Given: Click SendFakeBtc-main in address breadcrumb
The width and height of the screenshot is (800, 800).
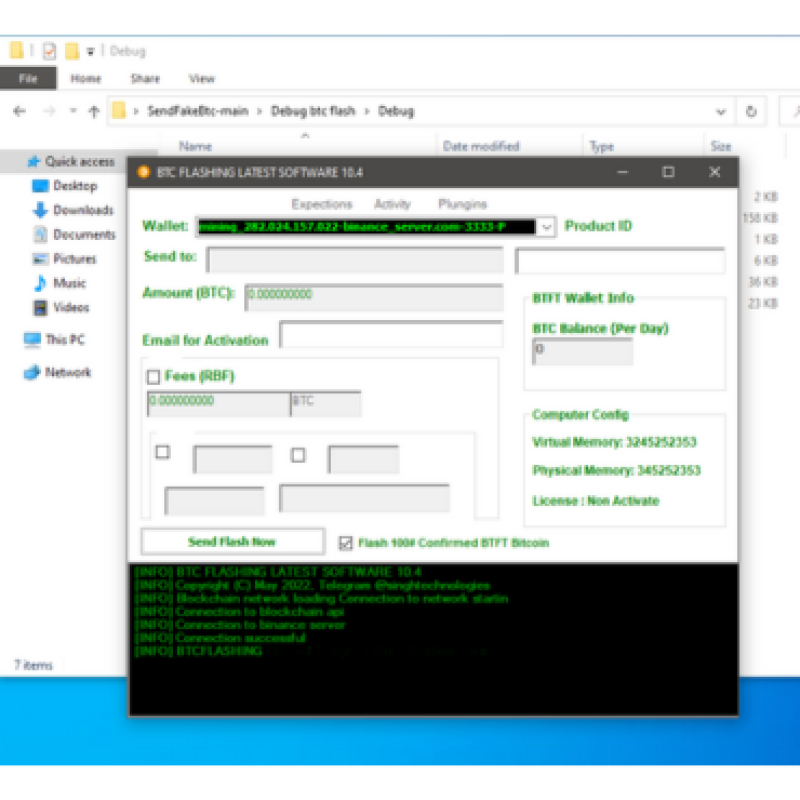Looking at the screenshot, I should coord(198,111).
